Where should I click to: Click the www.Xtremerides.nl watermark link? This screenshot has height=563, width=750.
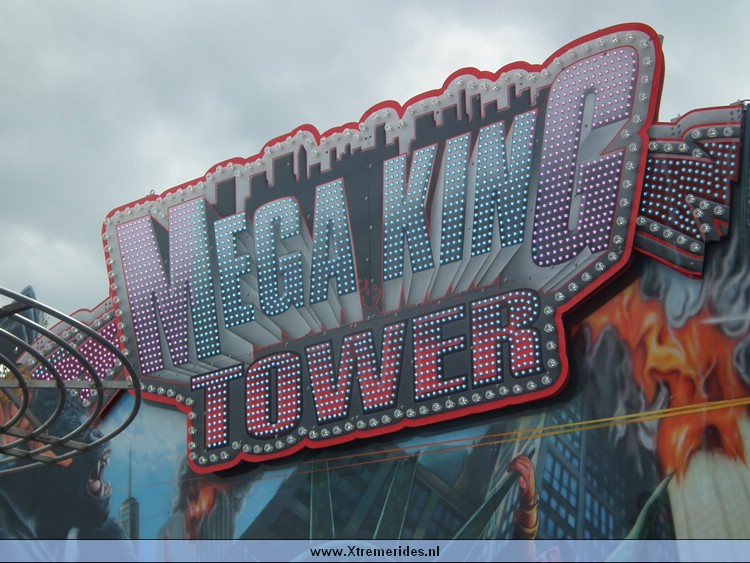375,552
